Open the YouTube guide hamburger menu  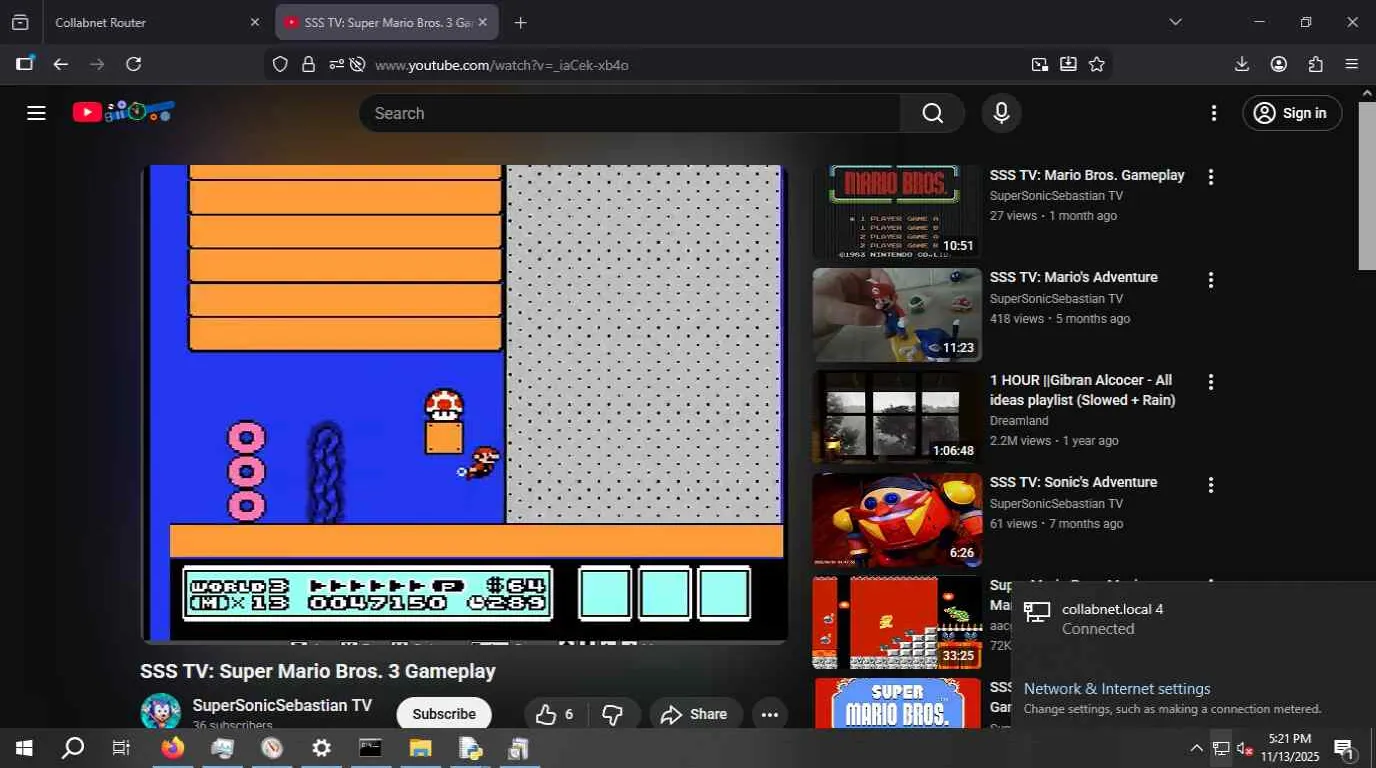(x=36, y=113)
